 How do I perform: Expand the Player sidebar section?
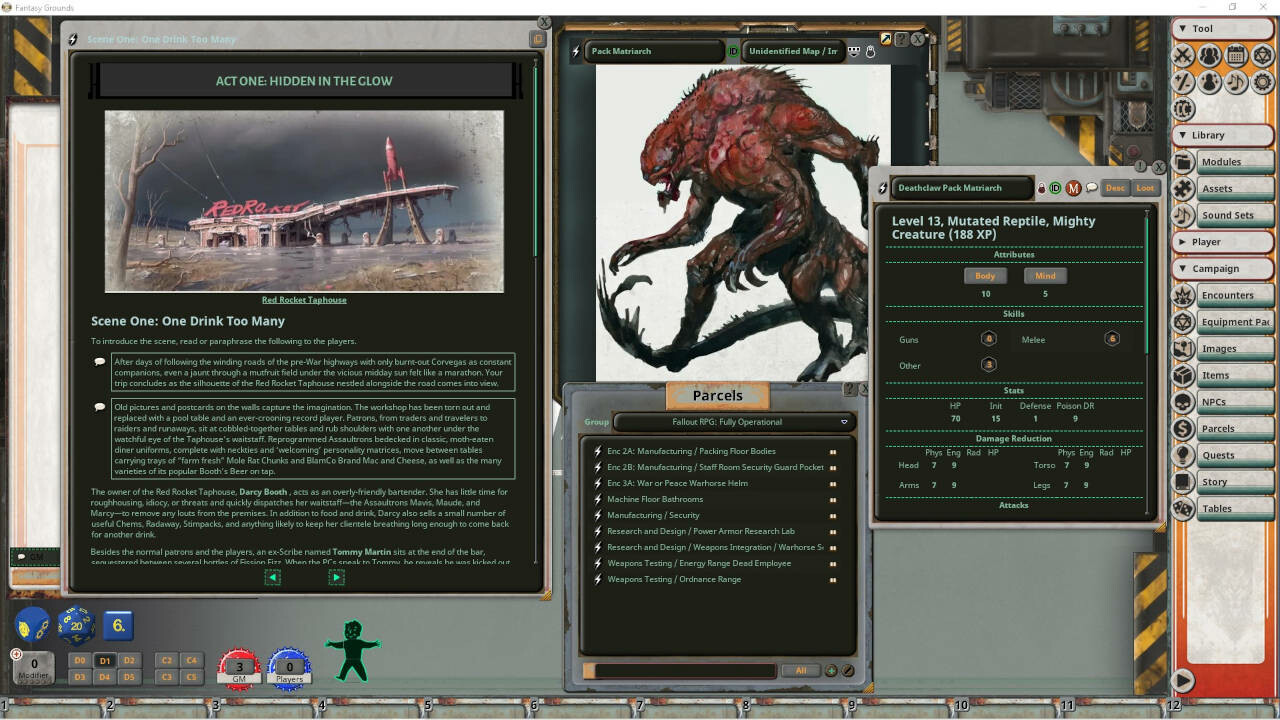click(1182, 241)
